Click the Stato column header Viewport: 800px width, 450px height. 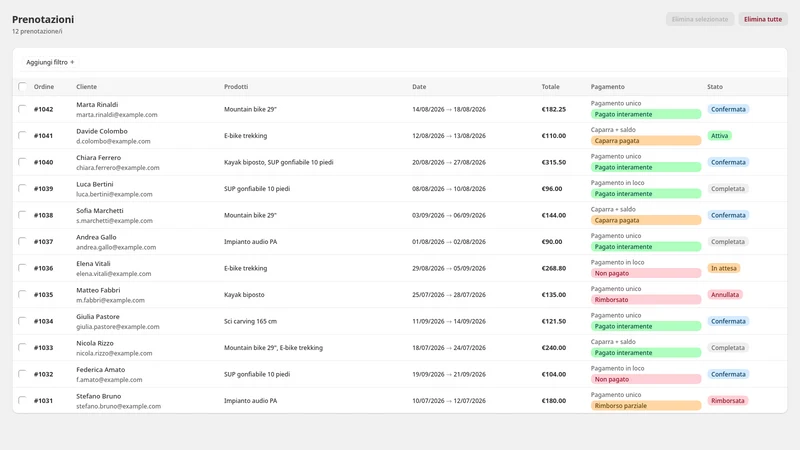715,87
